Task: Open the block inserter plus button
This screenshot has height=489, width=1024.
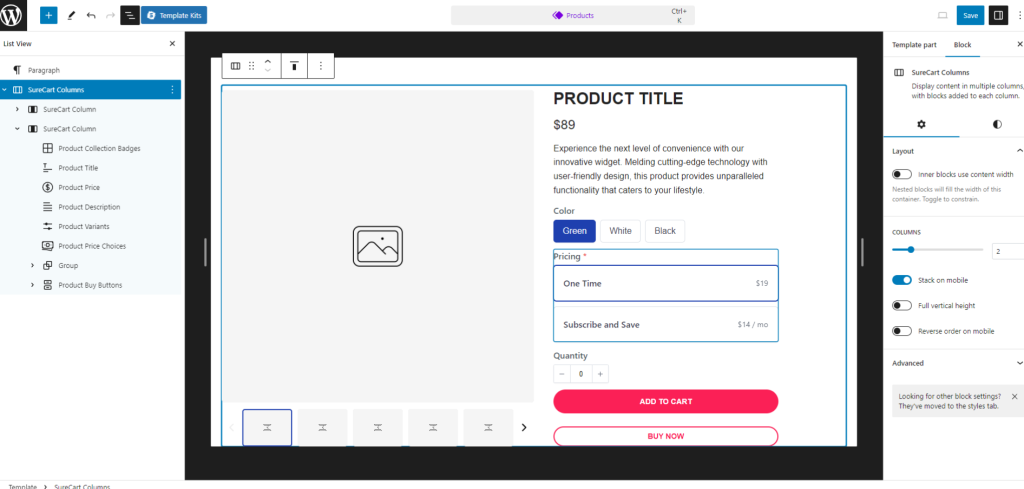Action: [x=48, y=15]
